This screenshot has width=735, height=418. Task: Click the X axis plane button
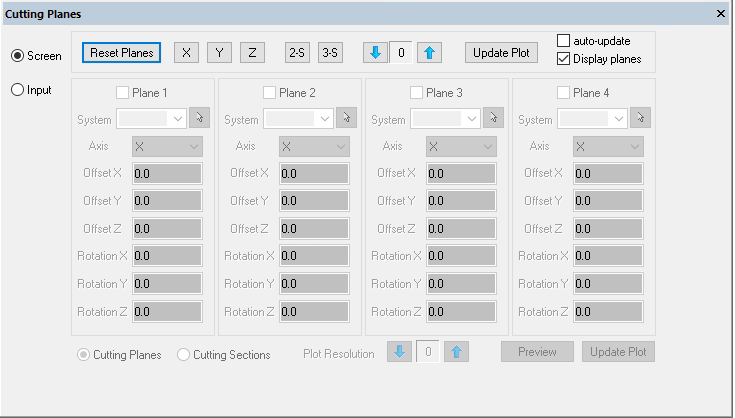[186, 53]
